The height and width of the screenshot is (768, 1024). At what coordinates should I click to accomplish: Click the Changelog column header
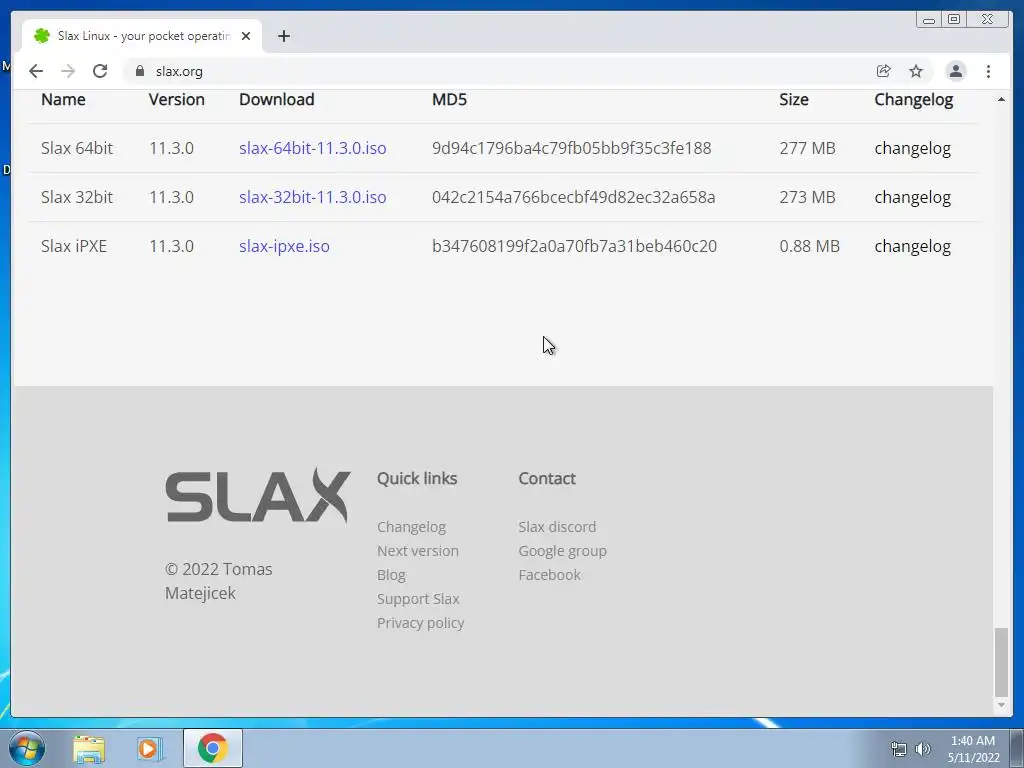tap(914, 99)
